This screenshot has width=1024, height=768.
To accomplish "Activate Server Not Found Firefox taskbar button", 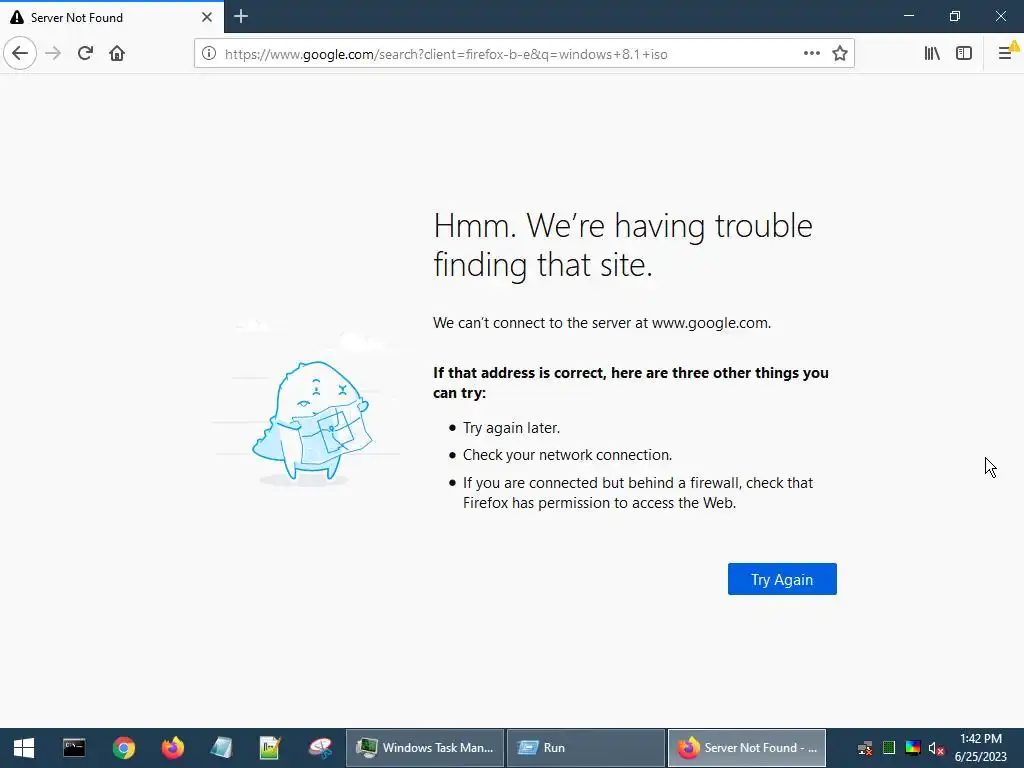I will pos(746,748).
